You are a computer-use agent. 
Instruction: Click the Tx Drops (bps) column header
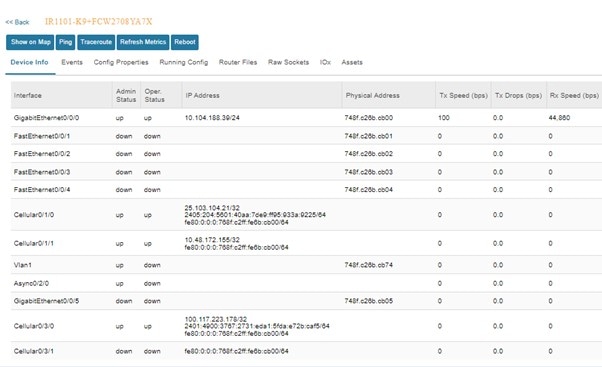click(x=518, y=96)
